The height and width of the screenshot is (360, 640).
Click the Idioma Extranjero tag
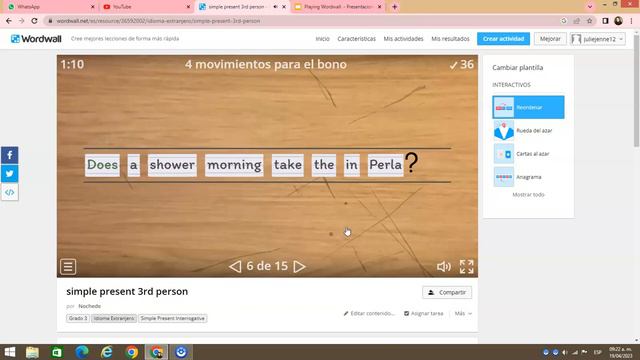pos(113,318)
